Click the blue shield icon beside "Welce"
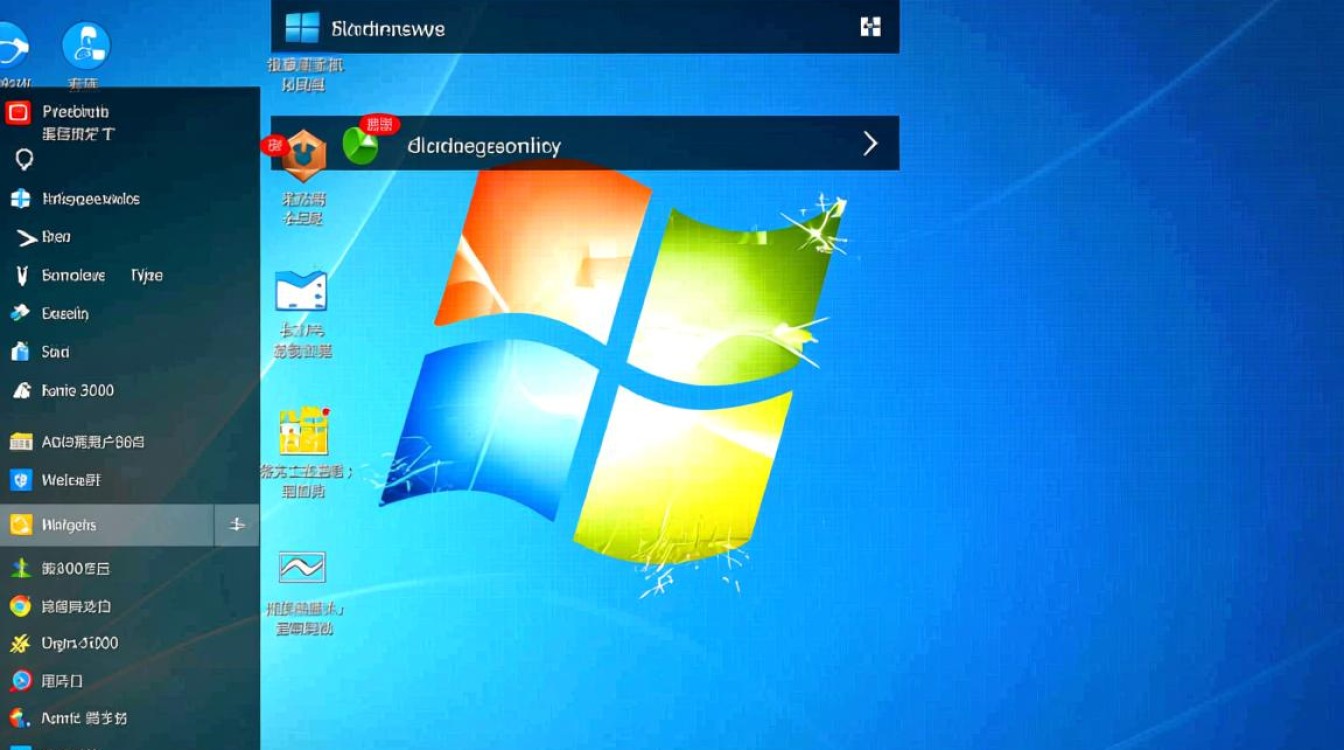The width and height of the screenshot is (1344, 750). coord(21,480)
